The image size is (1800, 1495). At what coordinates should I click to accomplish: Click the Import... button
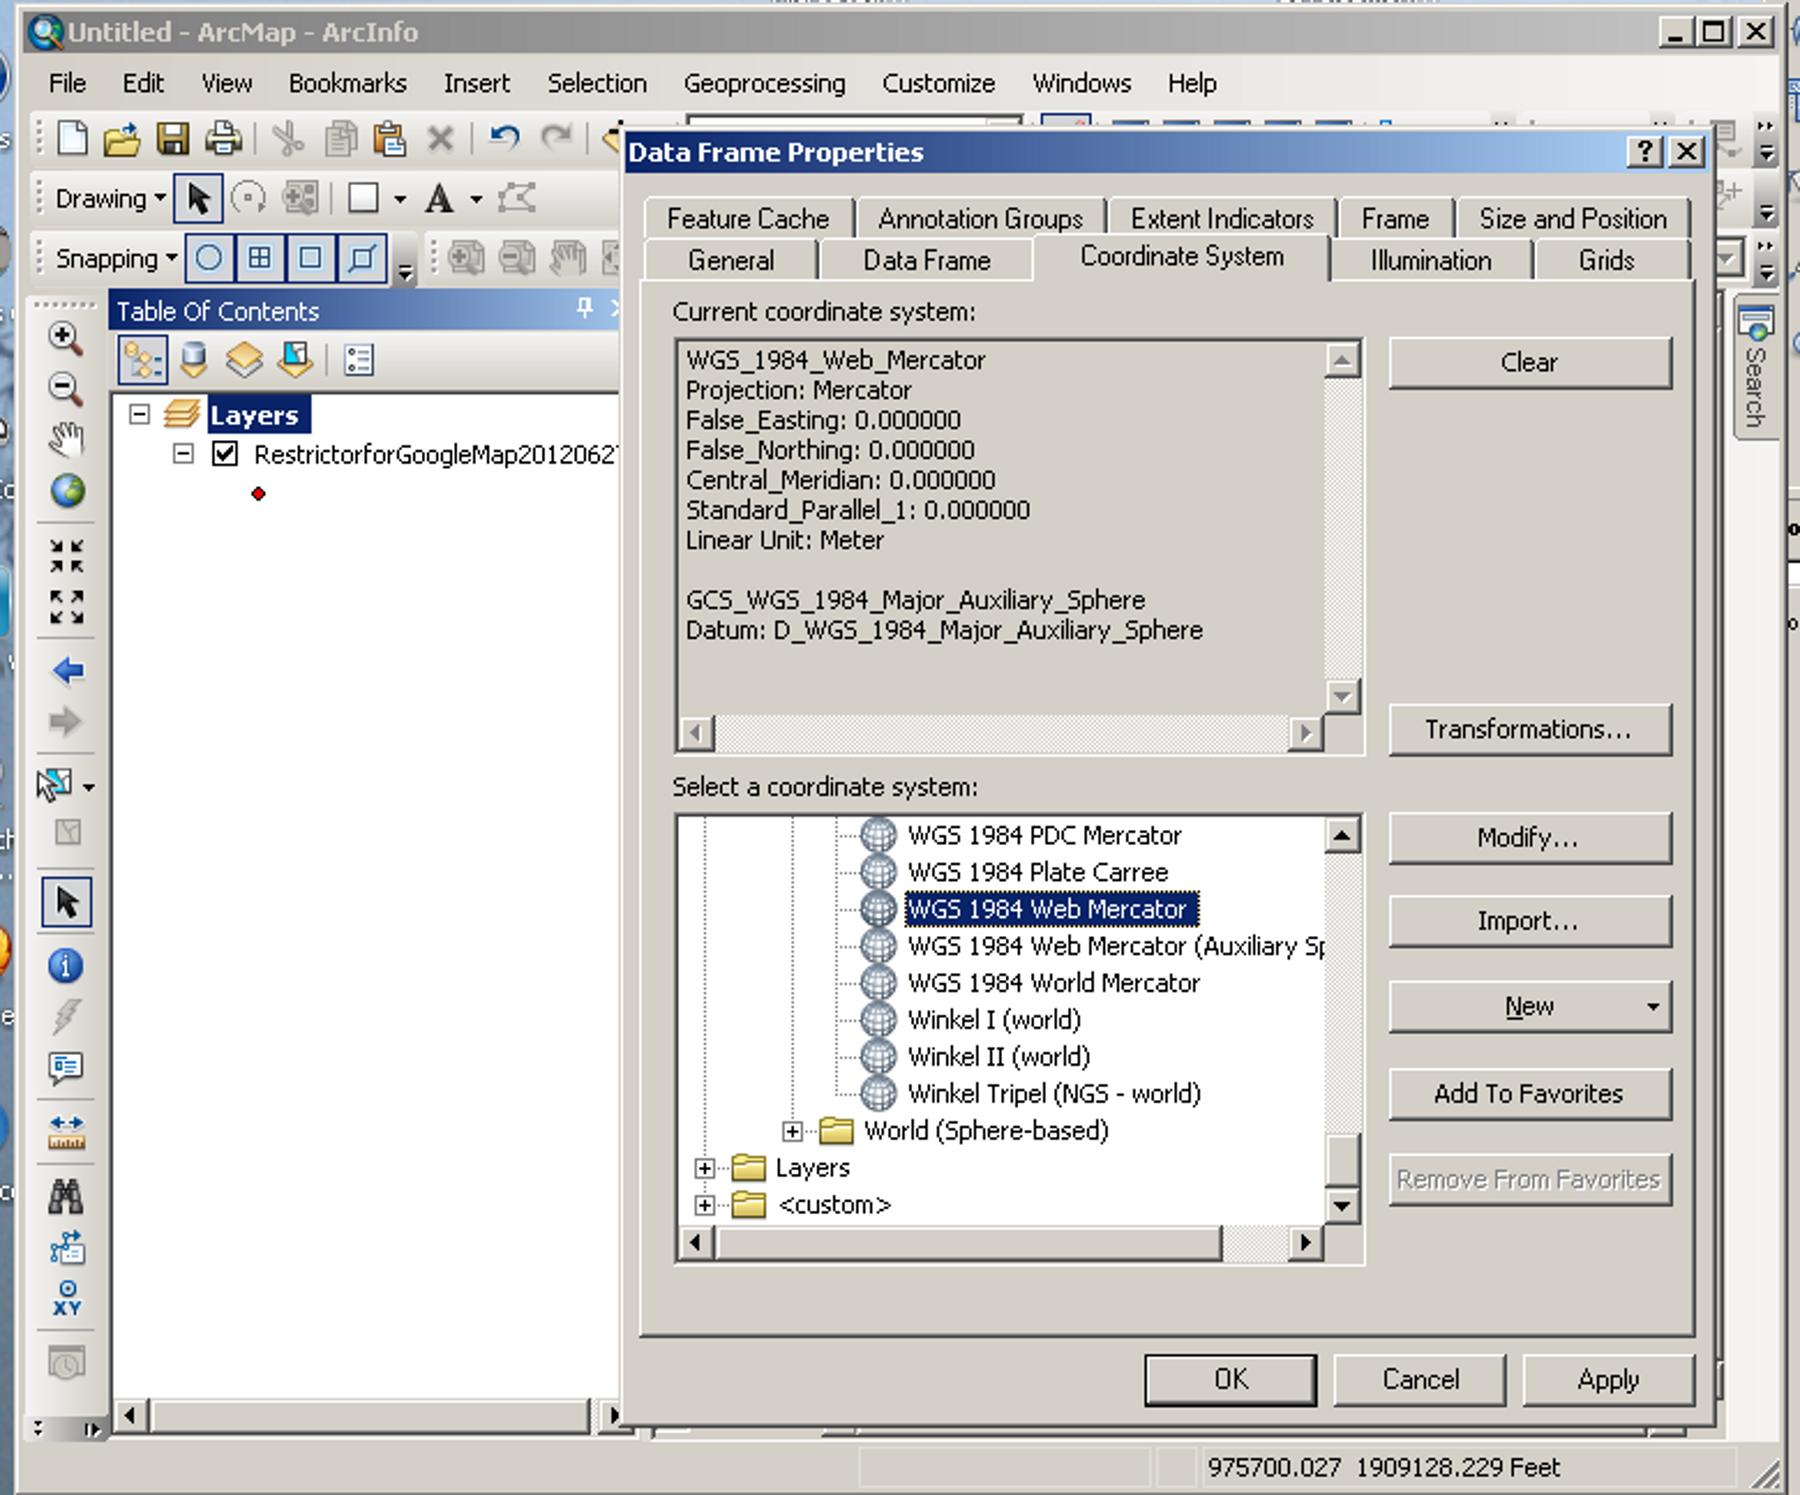(1529, 921)
